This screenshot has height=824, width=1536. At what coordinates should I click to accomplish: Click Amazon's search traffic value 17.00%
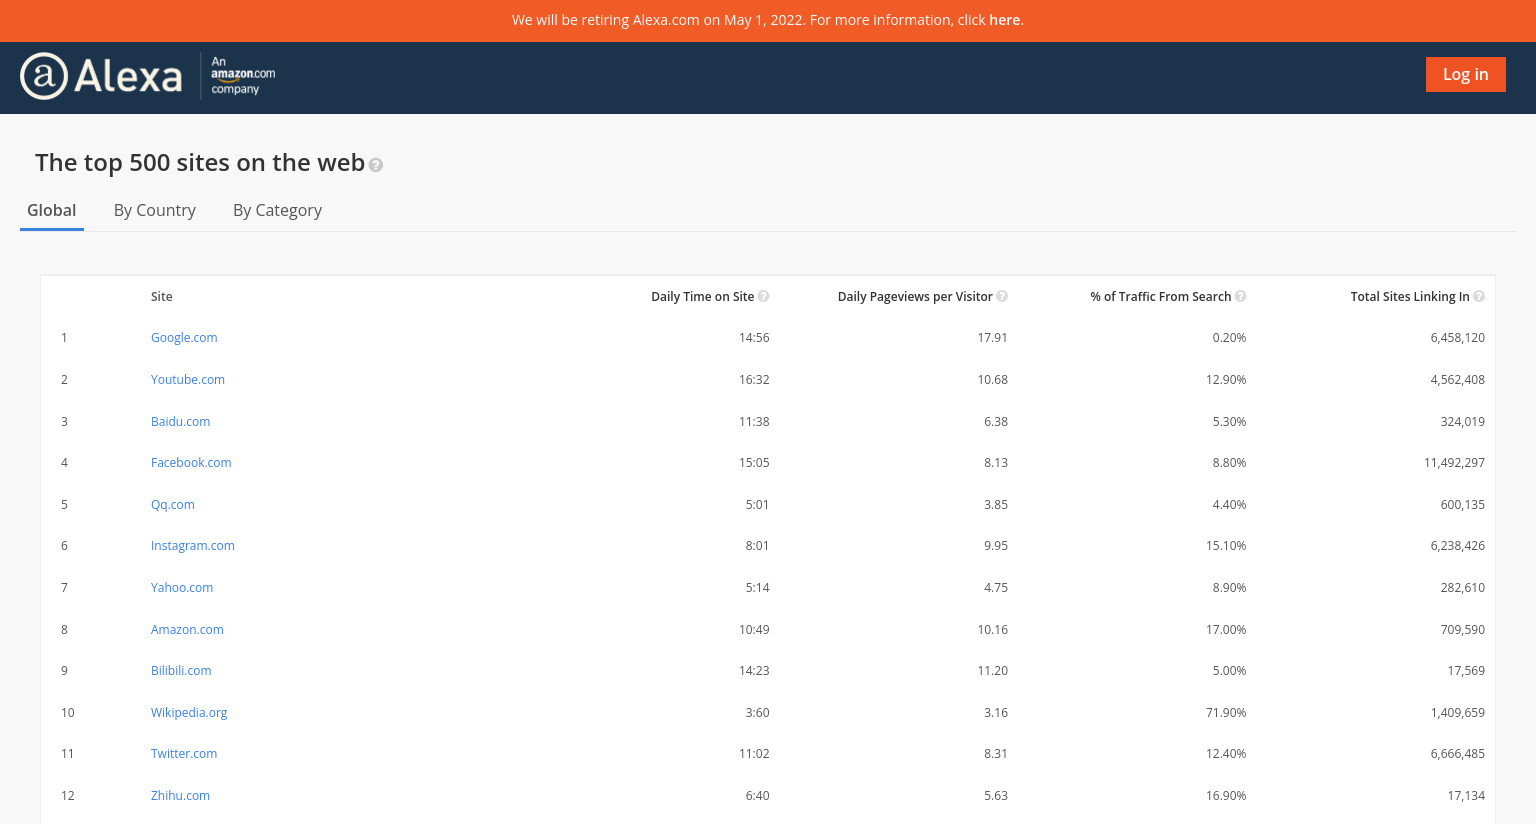[x=1226, y=630]
